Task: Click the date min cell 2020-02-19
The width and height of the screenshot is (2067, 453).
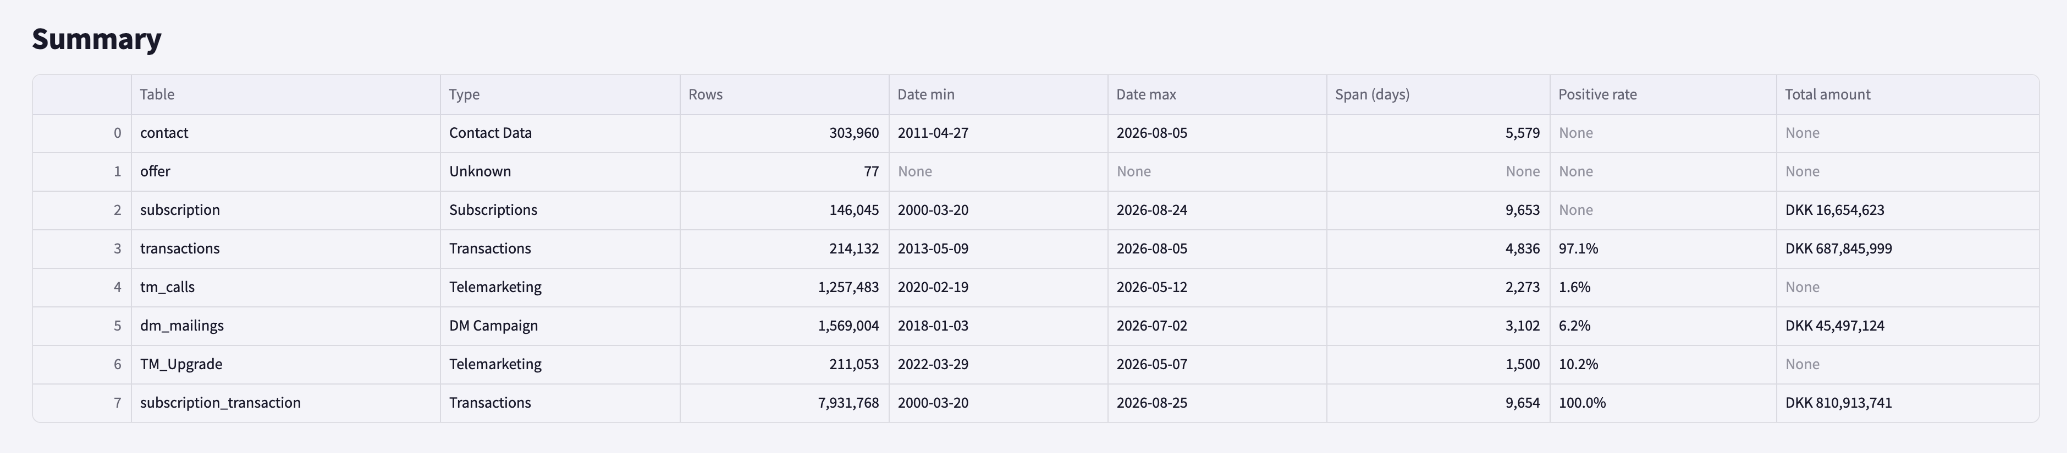Action: [x=998, y=287]
